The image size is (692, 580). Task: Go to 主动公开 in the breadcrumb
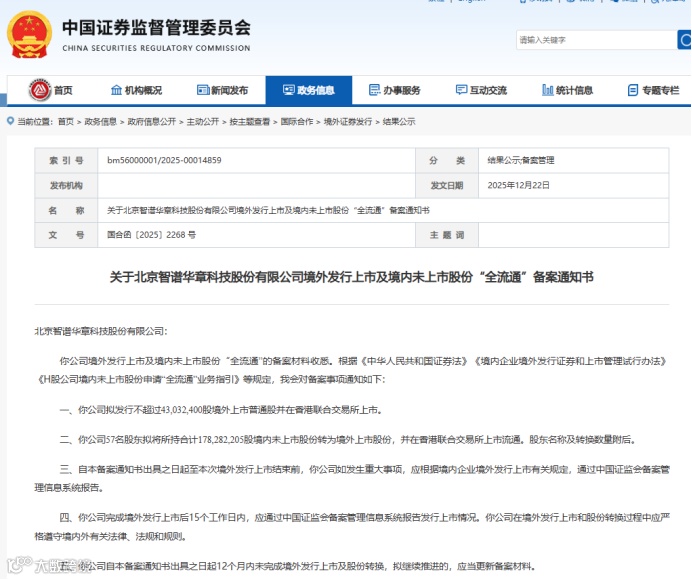203,122
